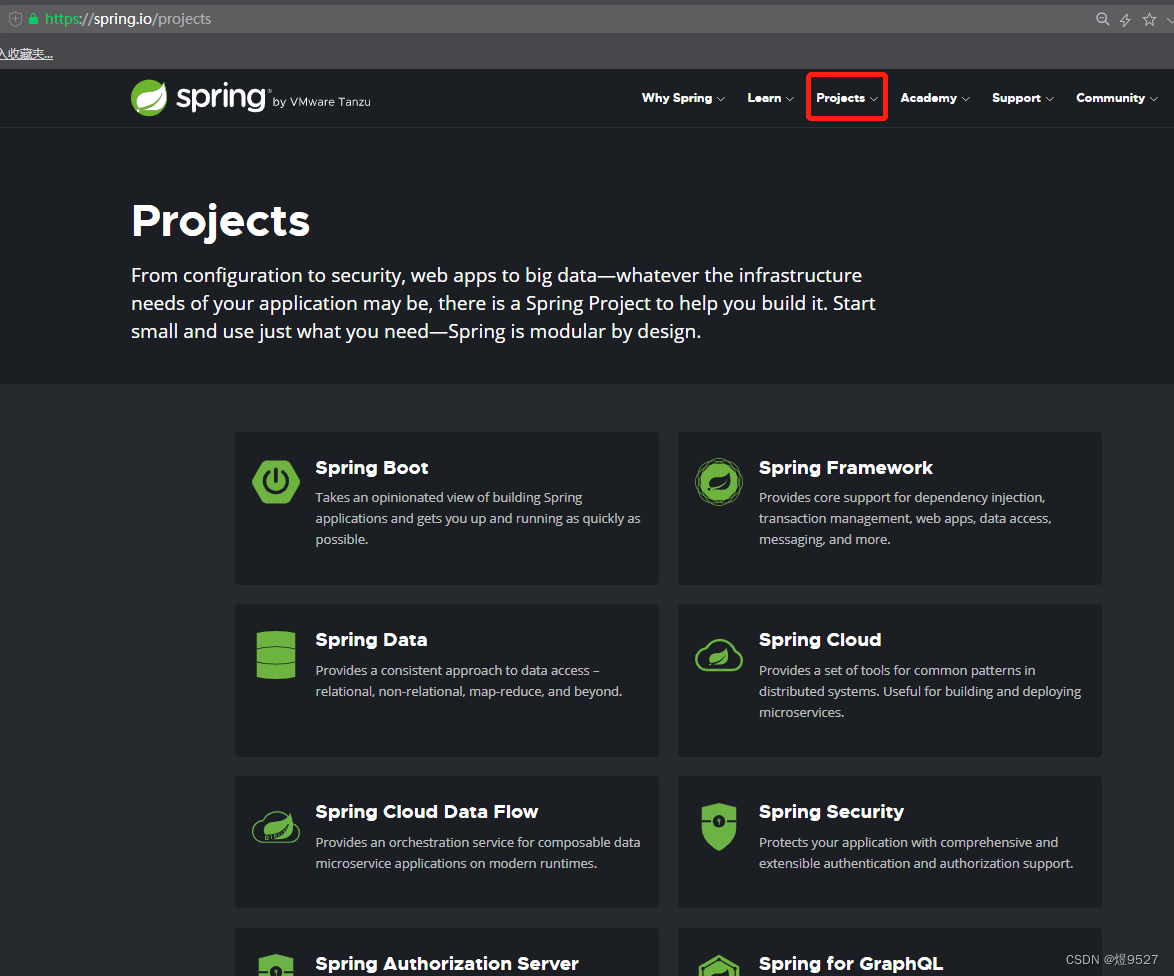The image size is (1174, 976).
Task: Click the Spring Security description text
Action: tap(916, 853)
